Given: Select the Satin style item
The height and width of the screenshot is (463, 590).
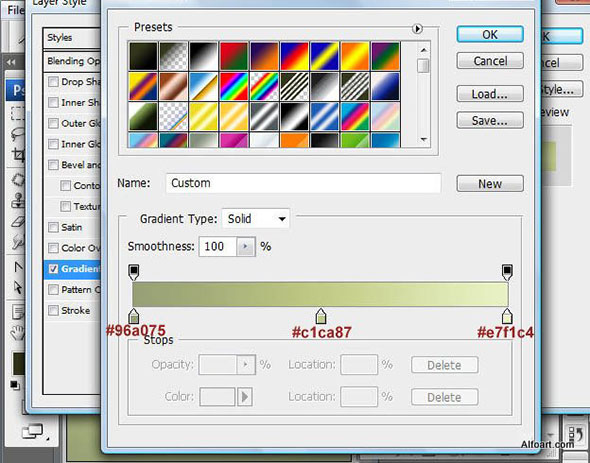Looking at the screenshot, I should pos(71,227).
